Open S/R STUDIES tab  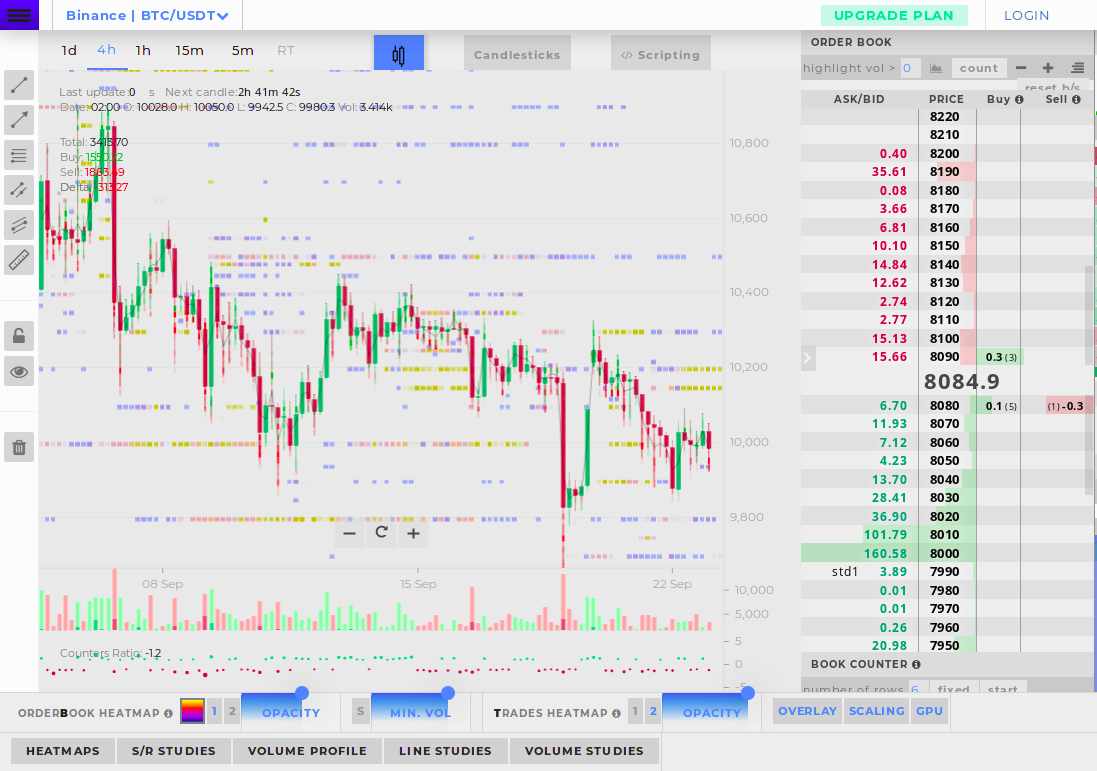[x=174, y=751]
